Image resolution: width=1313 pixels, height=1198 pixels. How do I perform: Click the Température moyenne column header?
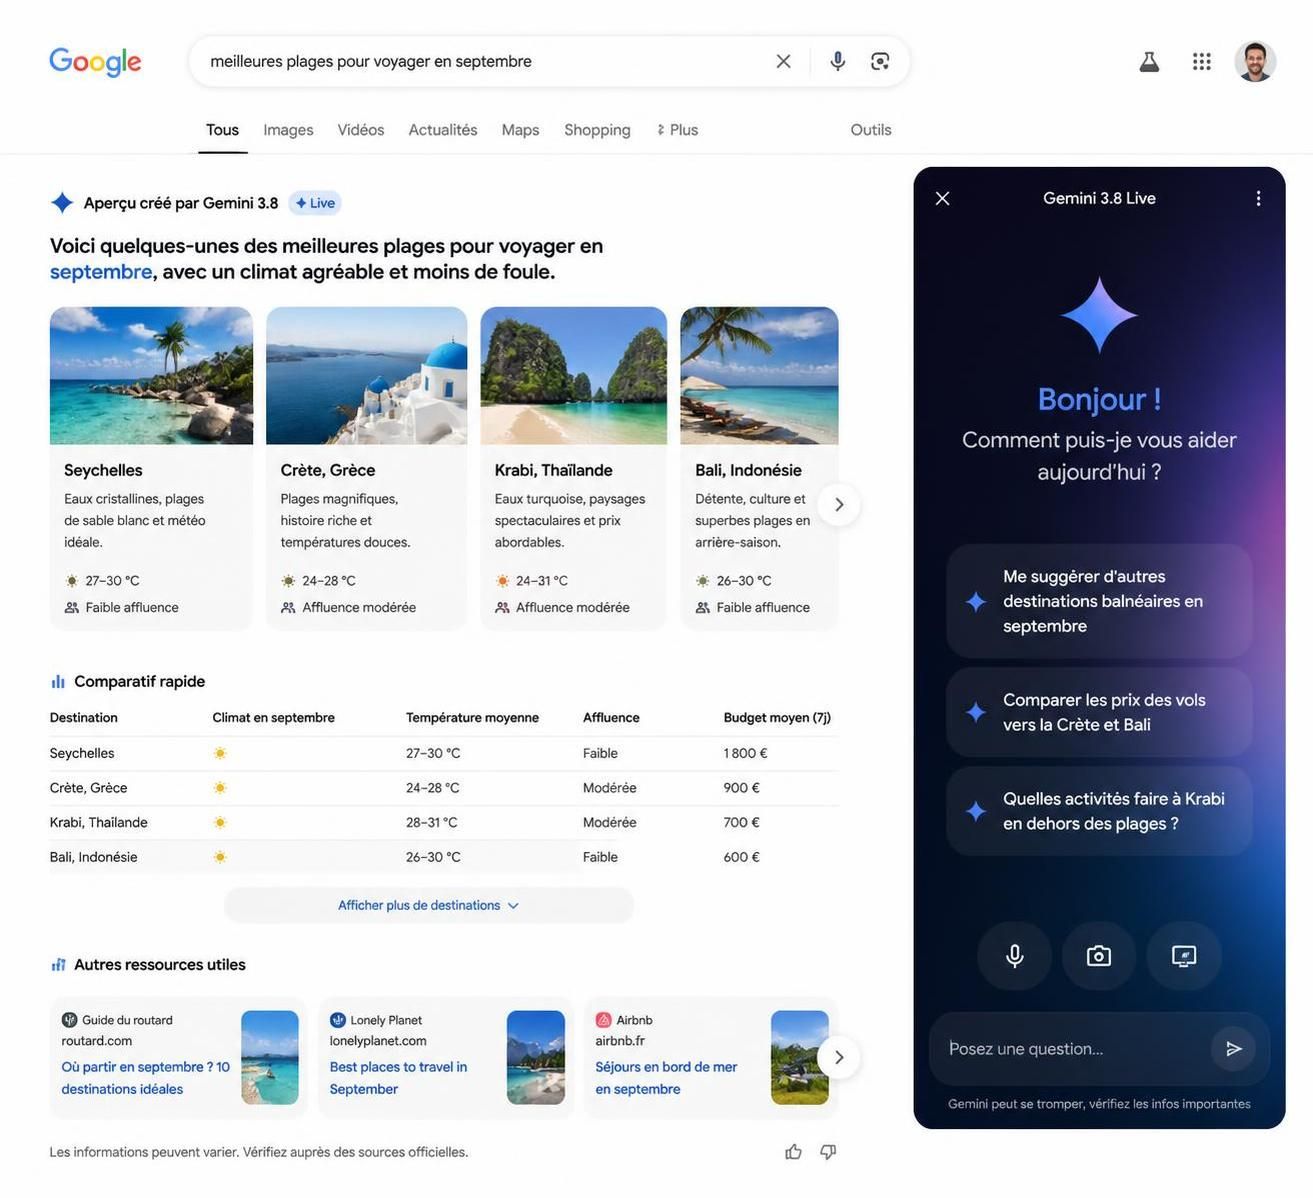point(472,718)
